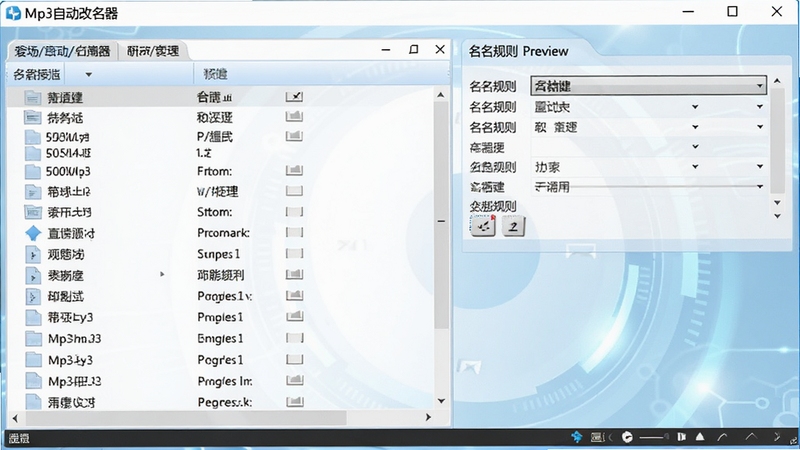
Task: Click the slider track in the status bar
Action: click(654, 437)
